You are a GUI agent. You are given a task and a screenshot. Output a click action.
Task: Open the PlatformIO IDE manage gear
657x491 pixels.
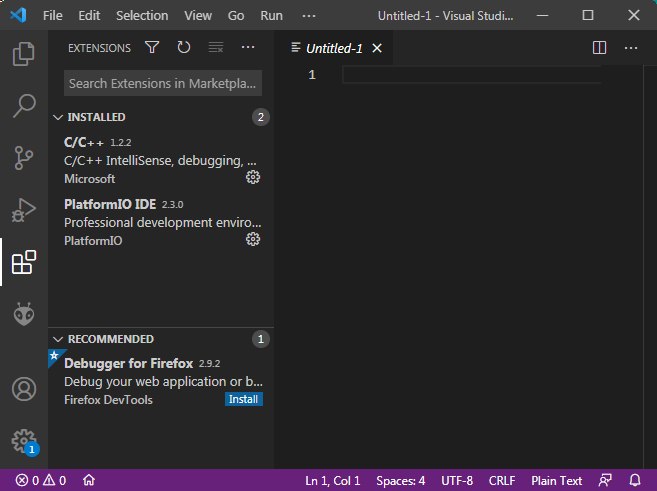[x=253, y=239]
